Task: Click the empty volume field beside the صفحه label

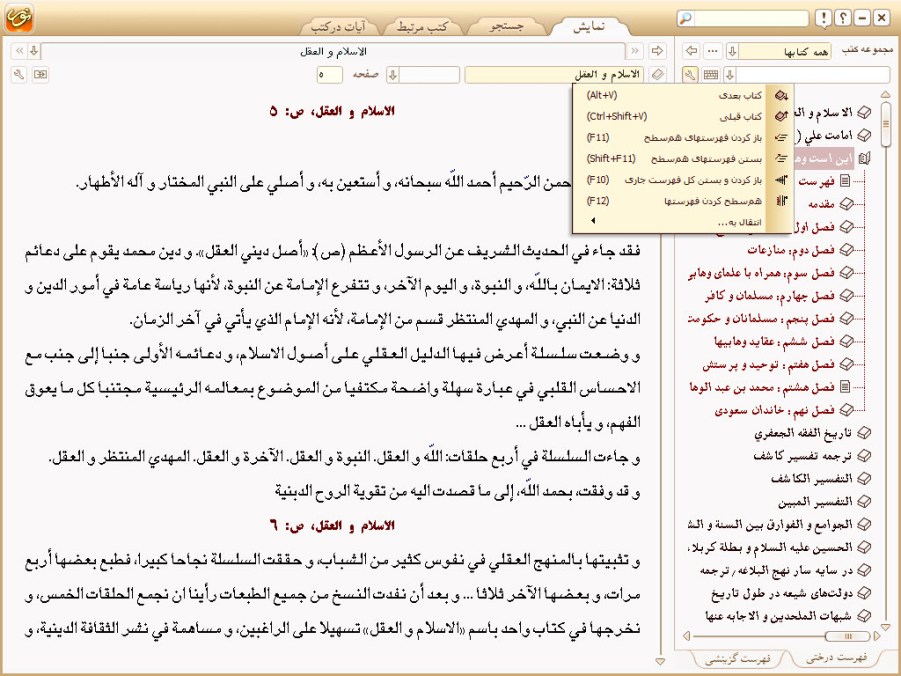Action: [429, 75]
